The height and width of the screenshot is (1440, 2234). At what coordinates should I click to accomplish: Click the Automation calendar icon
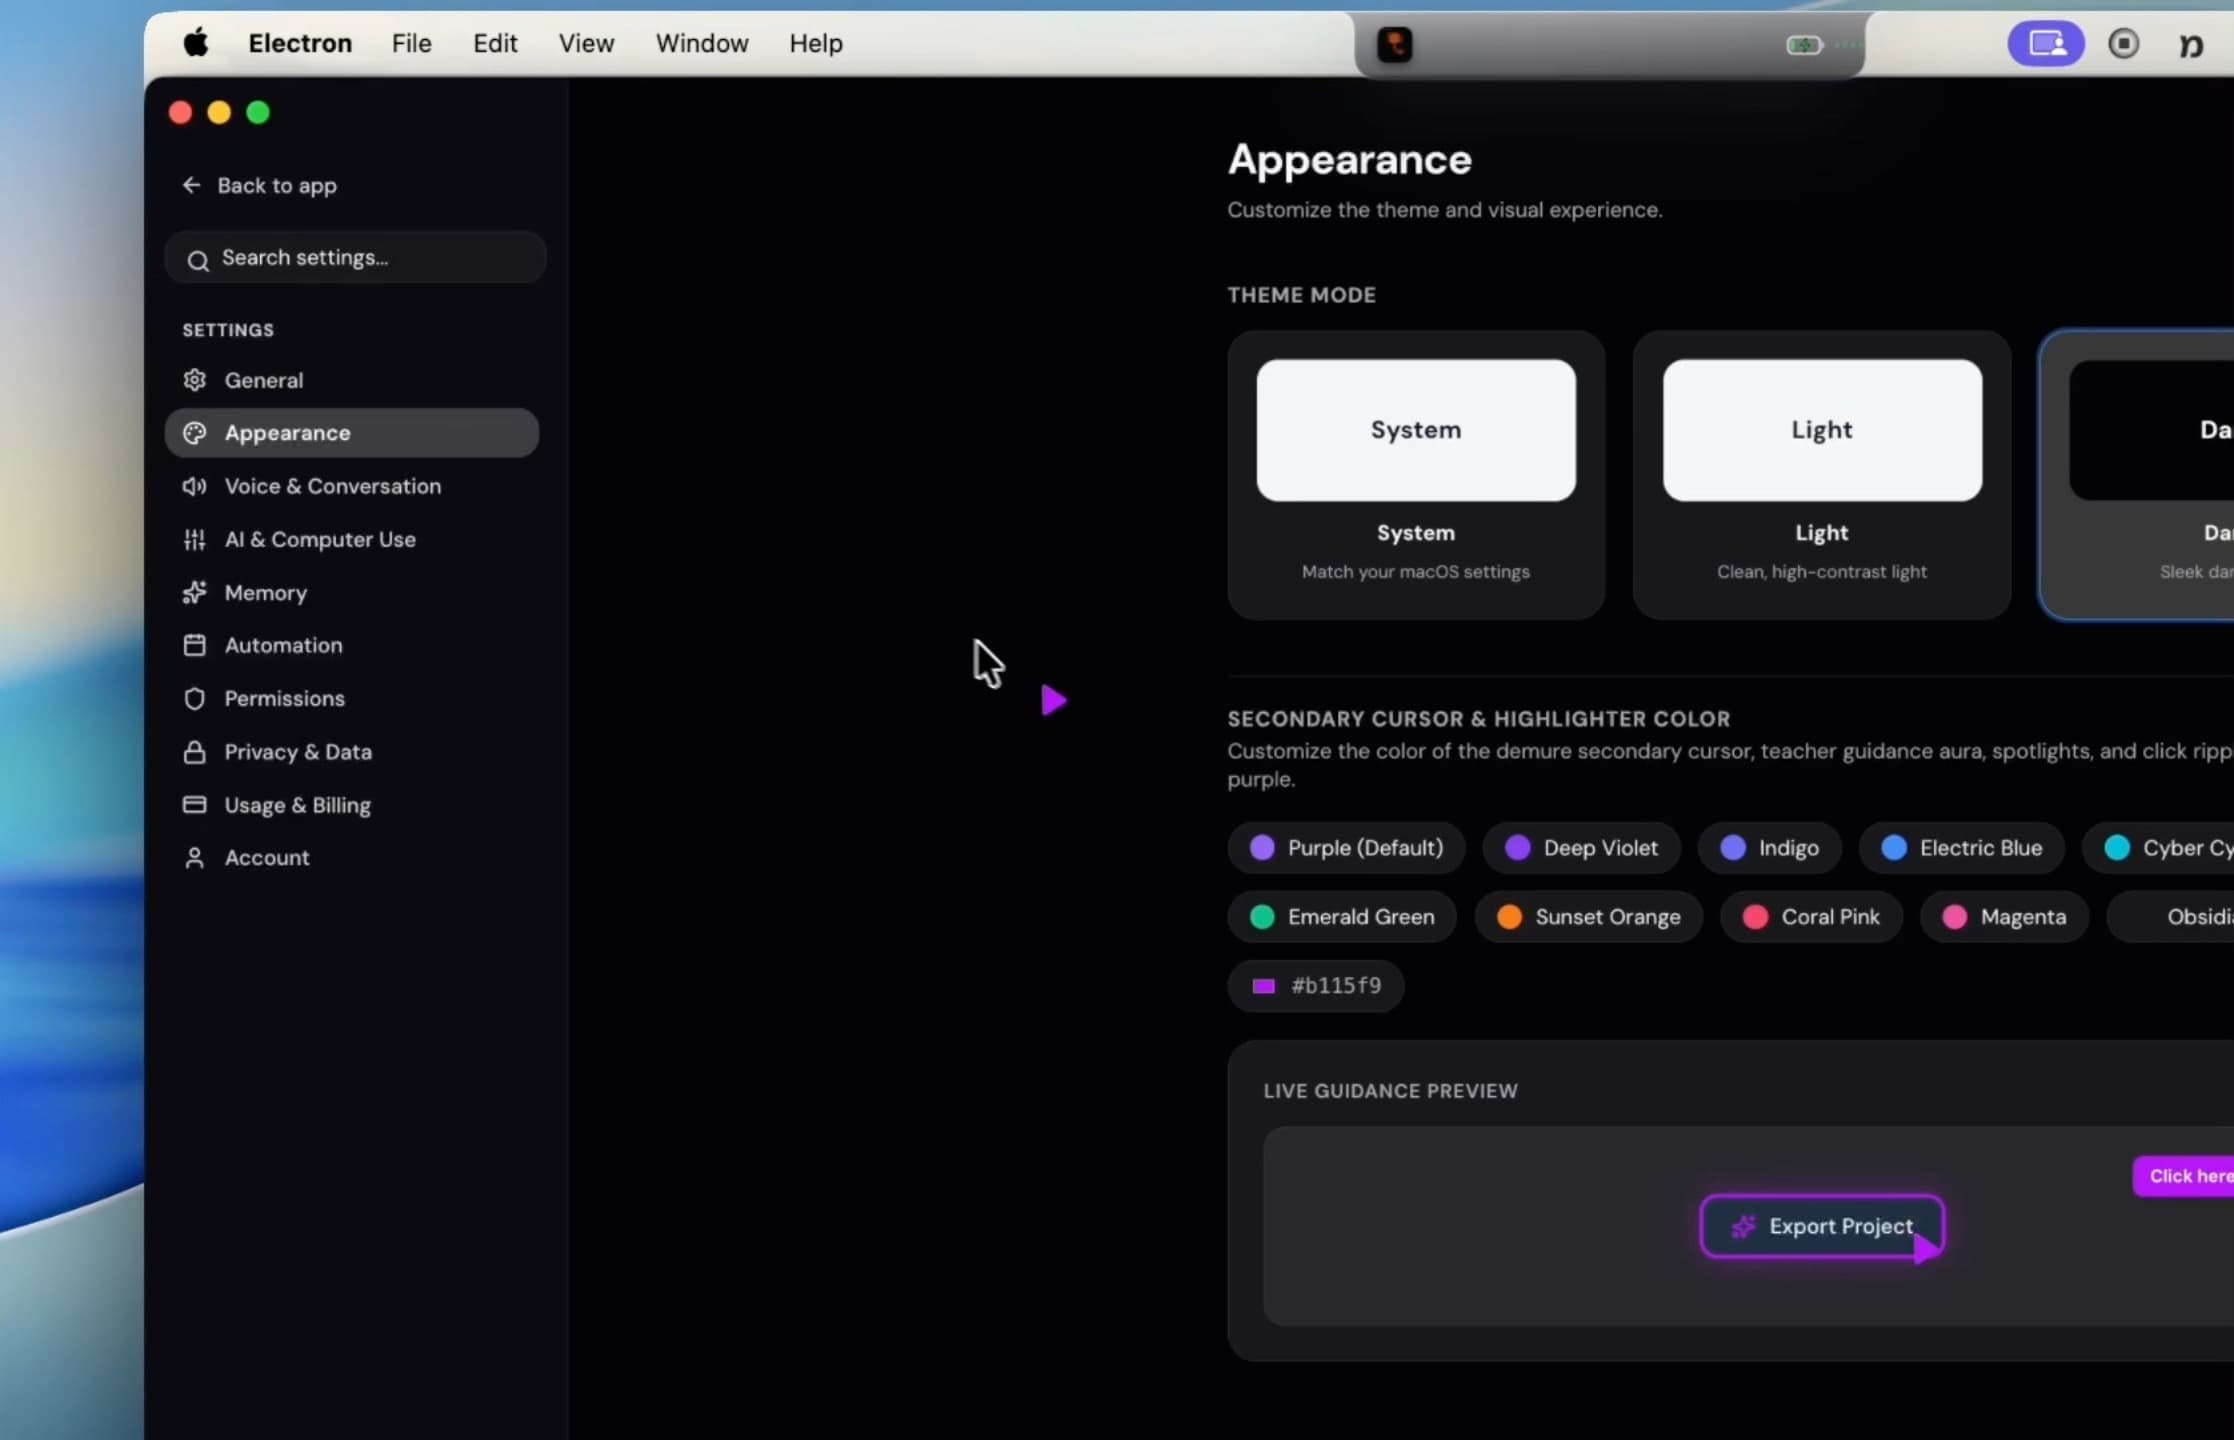195,645
